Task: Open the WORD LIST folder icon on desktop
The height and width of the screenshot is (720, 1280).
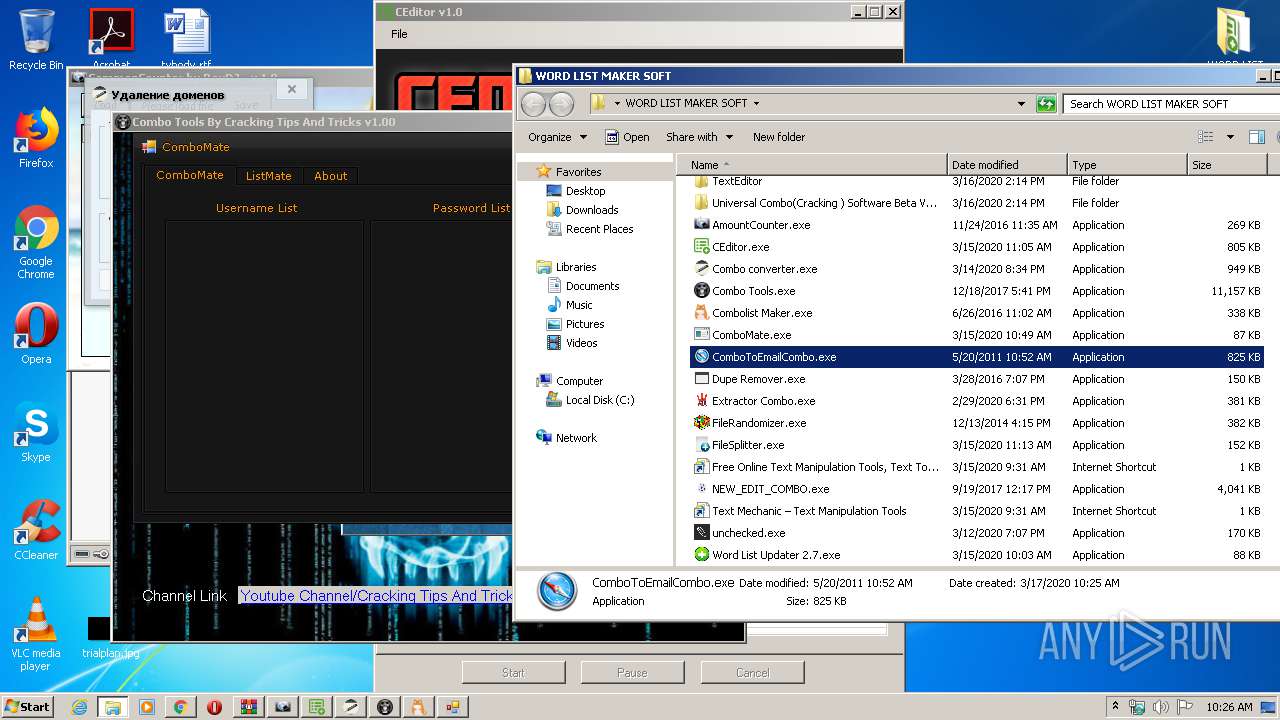Action: tap(1236, 38)
